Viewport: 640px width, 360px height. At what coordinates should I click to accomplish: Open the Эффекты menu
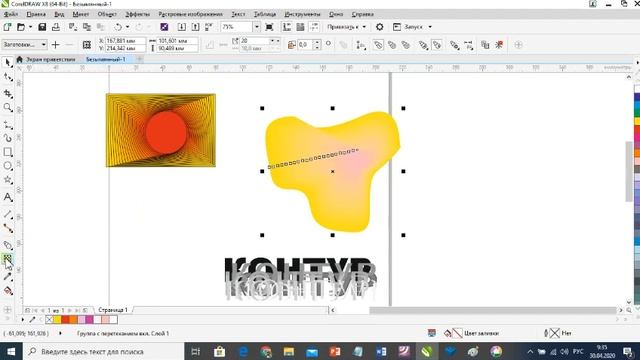pos(138,14)
